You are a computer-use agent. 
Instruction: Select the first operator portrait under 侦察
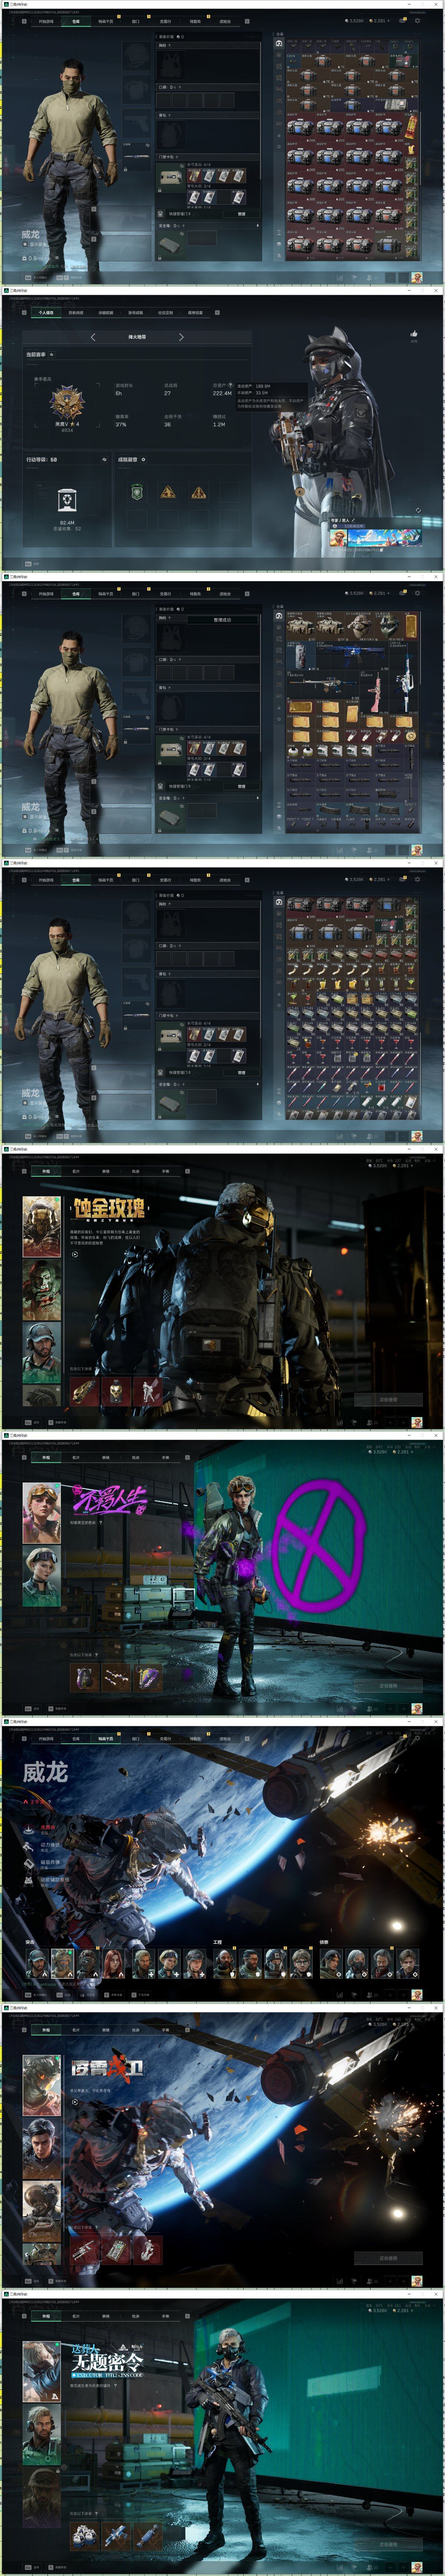click(331, 1964)
